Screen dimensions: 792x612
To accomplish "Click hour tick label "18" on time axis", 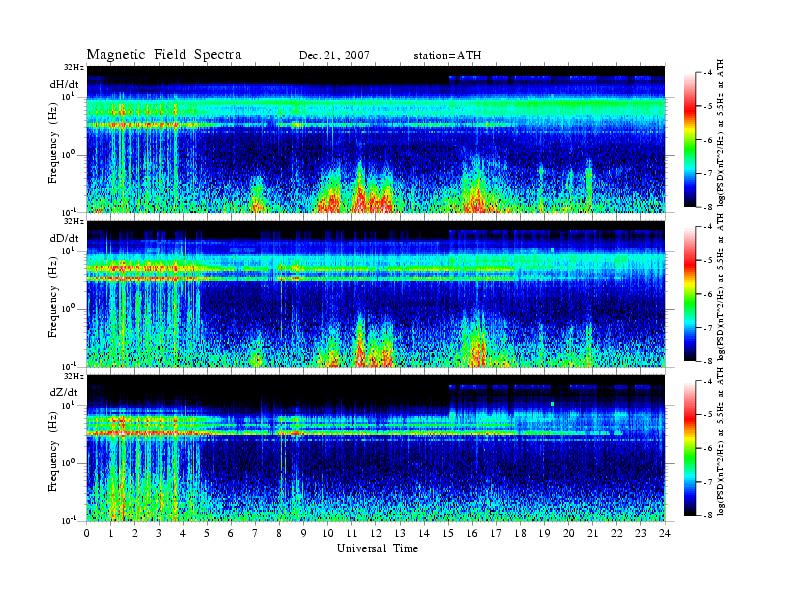I will (520, 533).
